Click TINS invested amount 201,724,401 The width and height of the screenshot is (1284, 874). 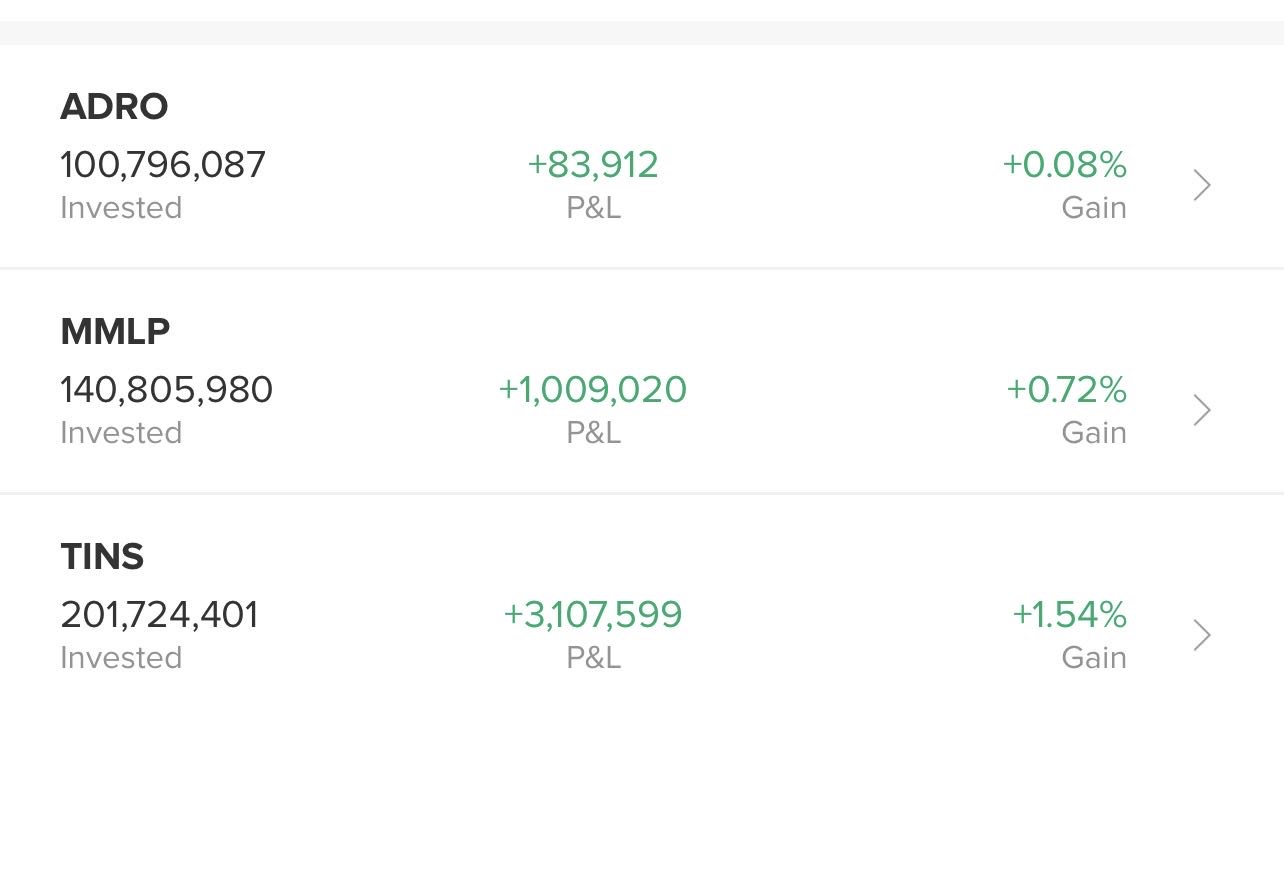click(x=159, y=615)
